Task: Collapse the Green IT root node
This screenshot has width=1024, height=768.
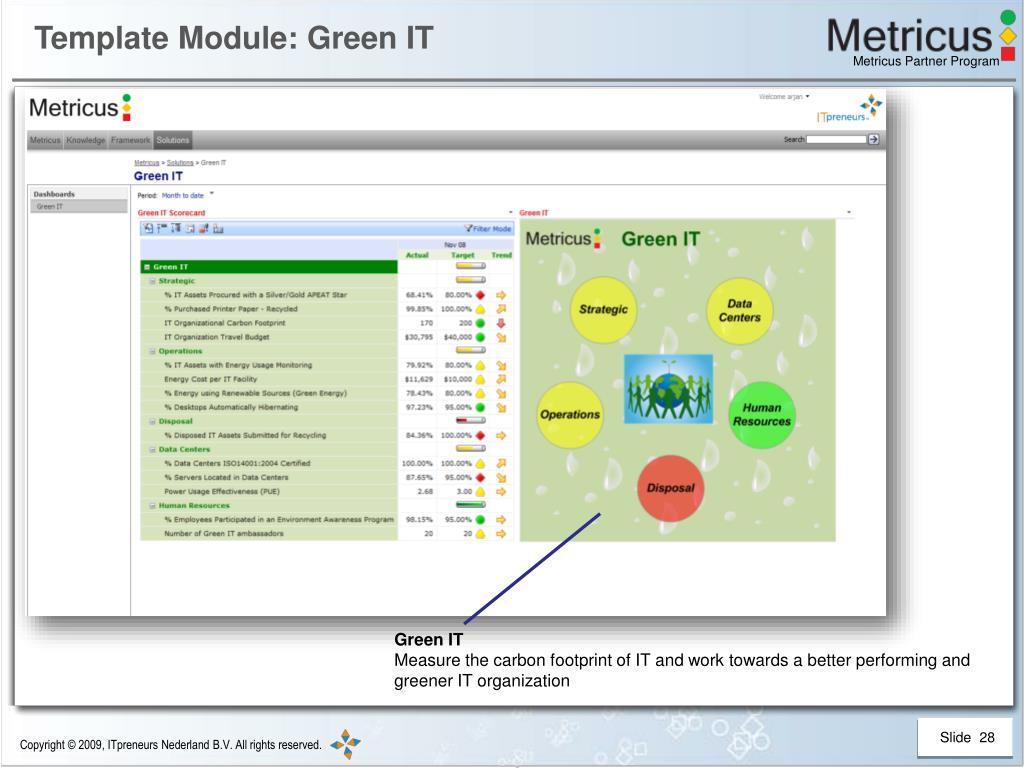Action: tap(147, 267)
